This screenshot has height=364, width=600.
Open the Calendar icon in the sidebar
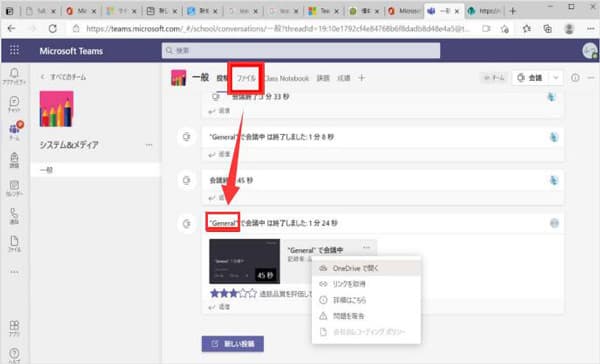(14, 188)
